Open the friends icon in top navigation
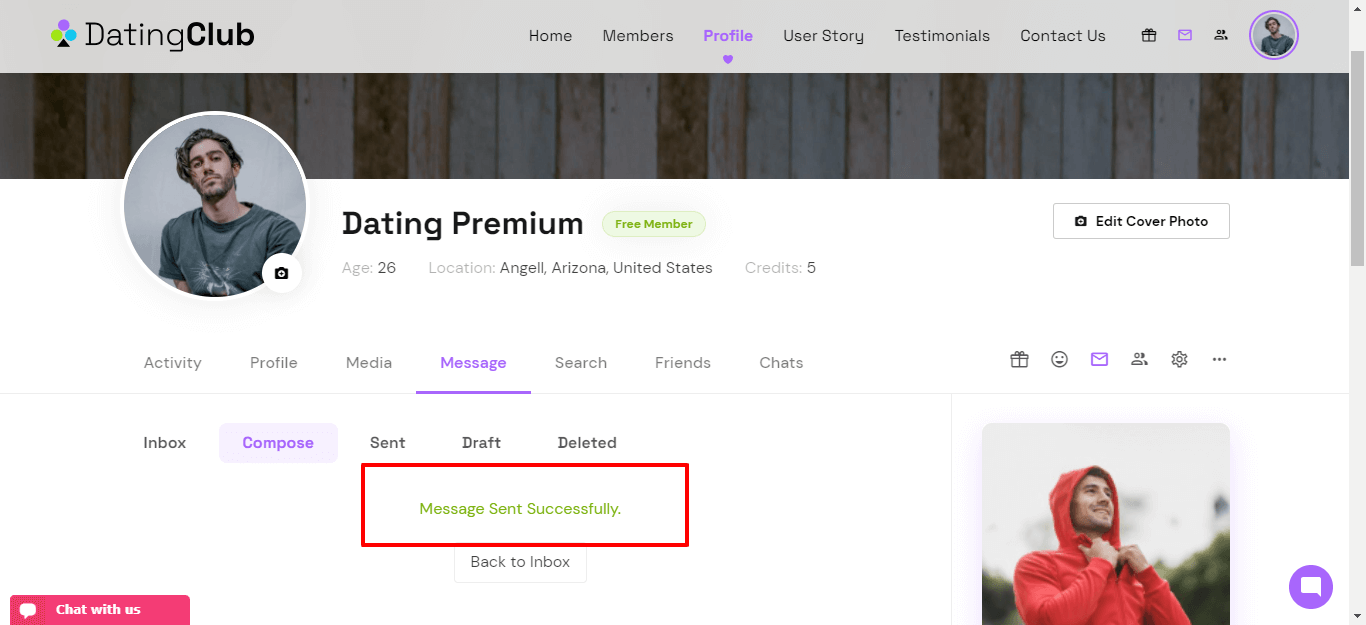The width and height of the screenshot is (1366, 625). coord(1221,35)
